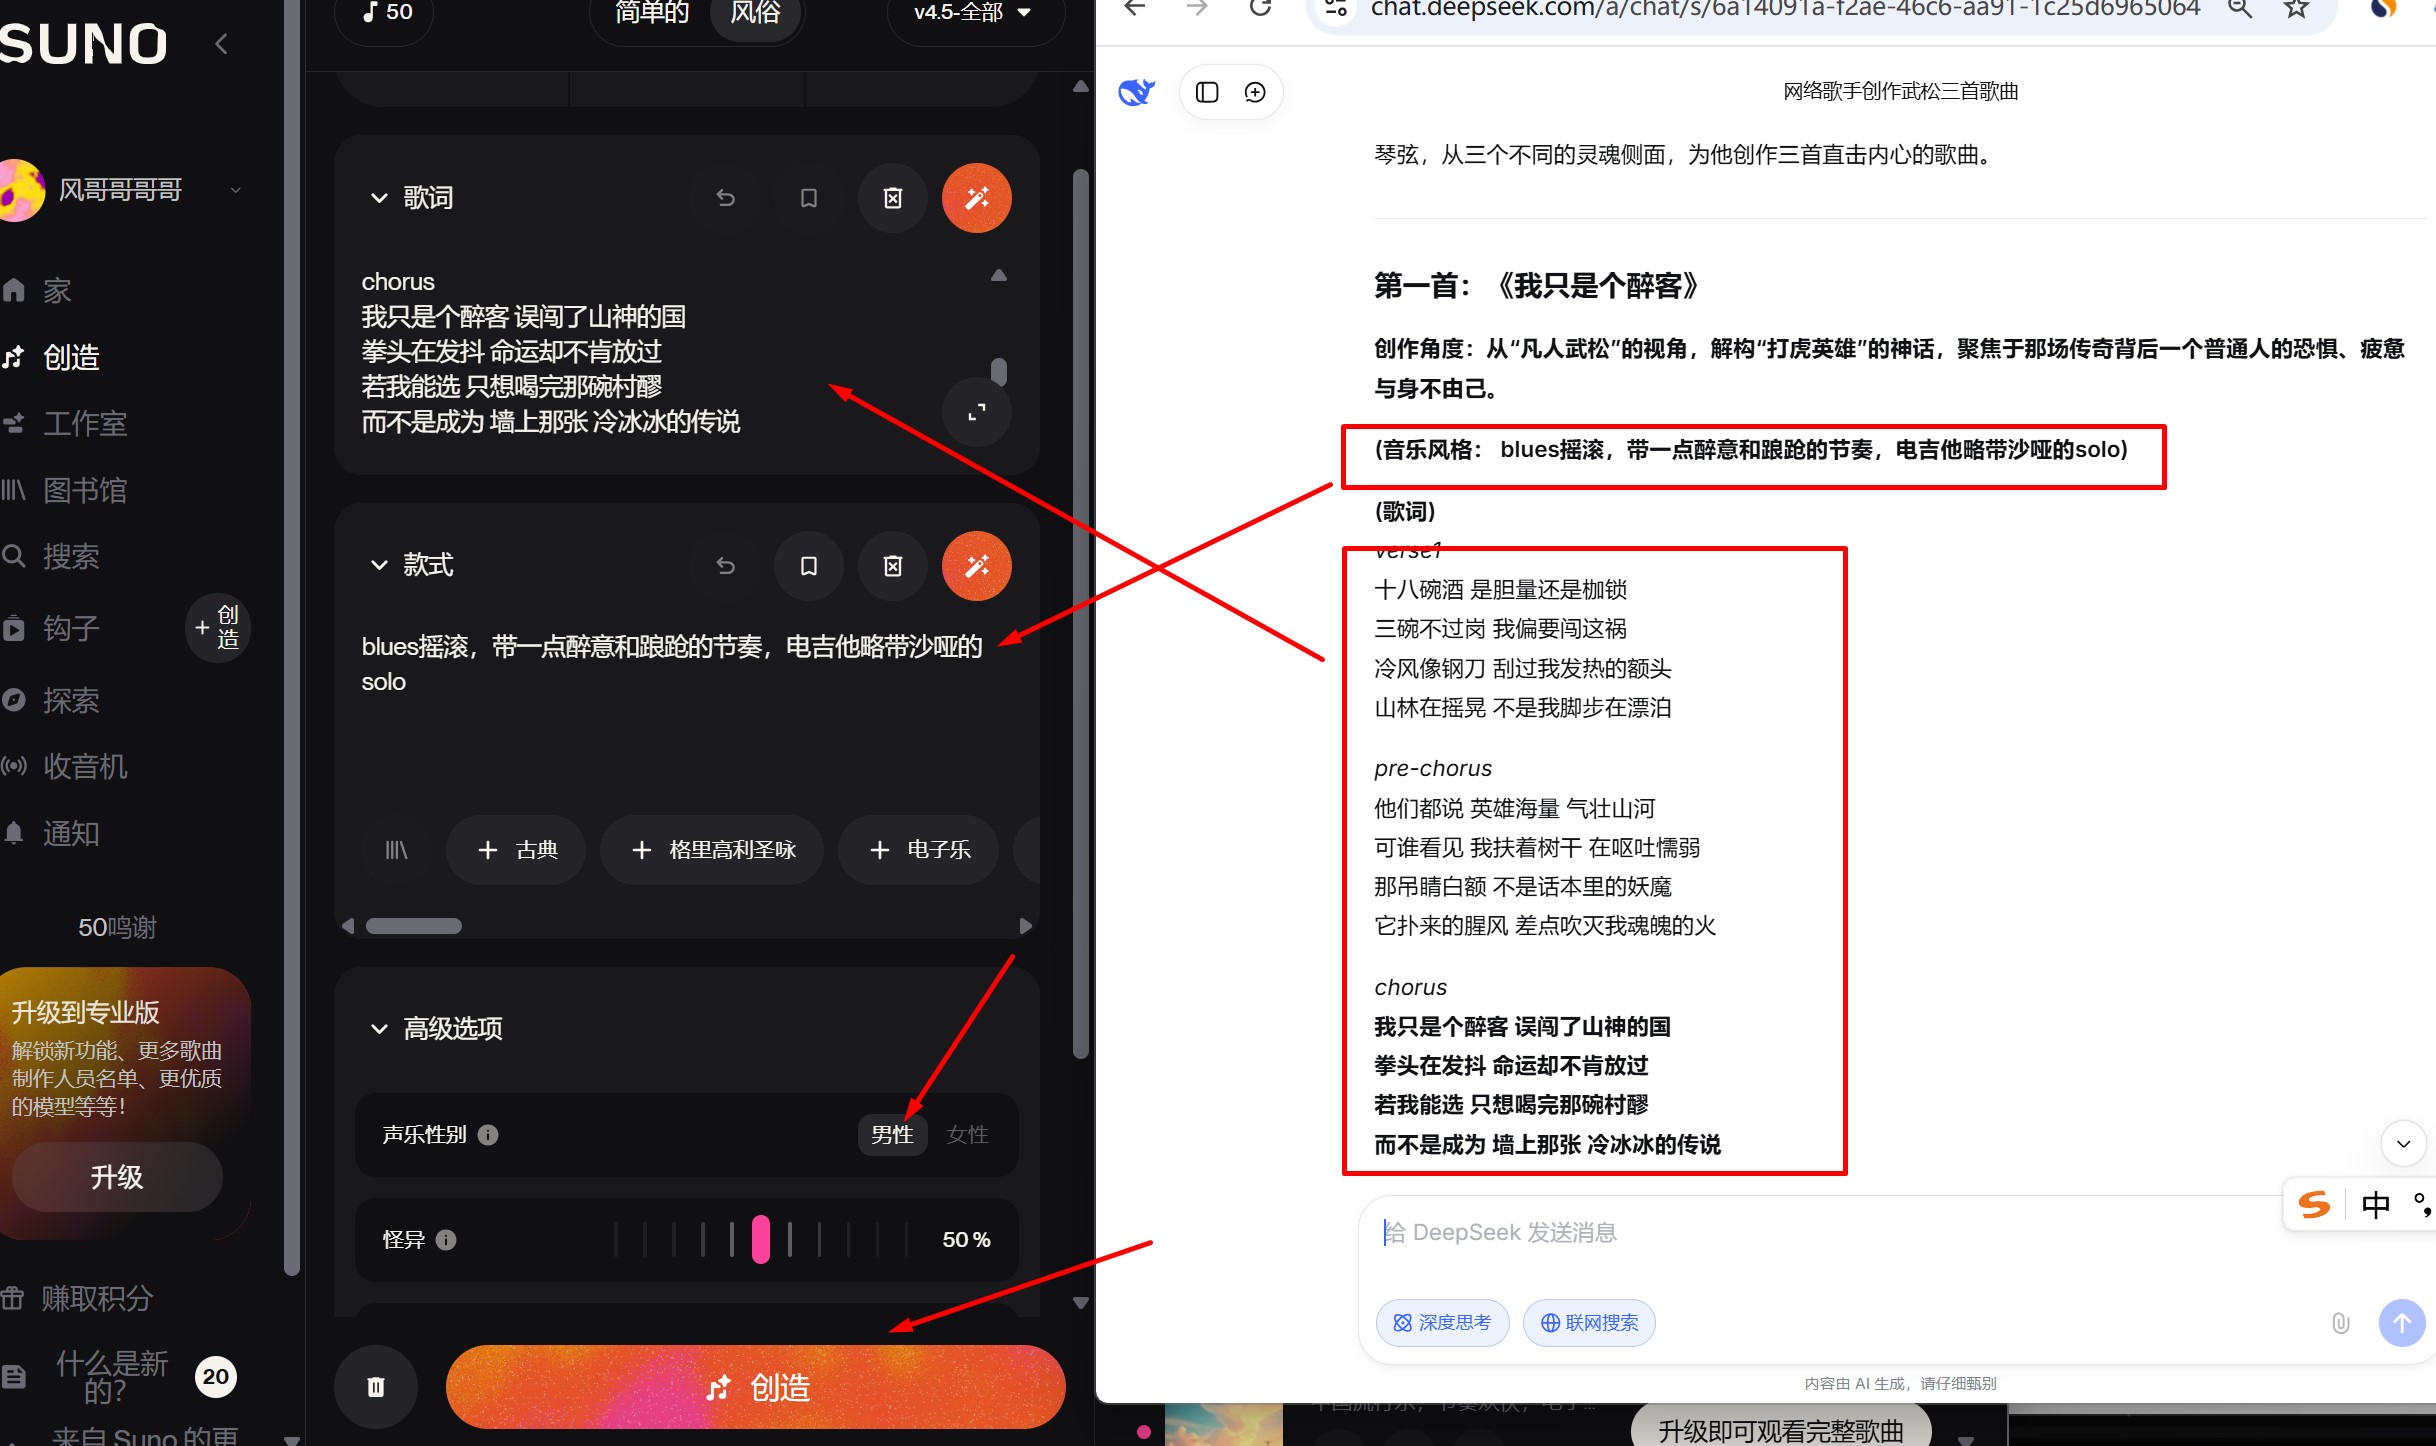Open a new DeepSeek chat
The image size is (2436, 1446).
[x=1254, y=92]
